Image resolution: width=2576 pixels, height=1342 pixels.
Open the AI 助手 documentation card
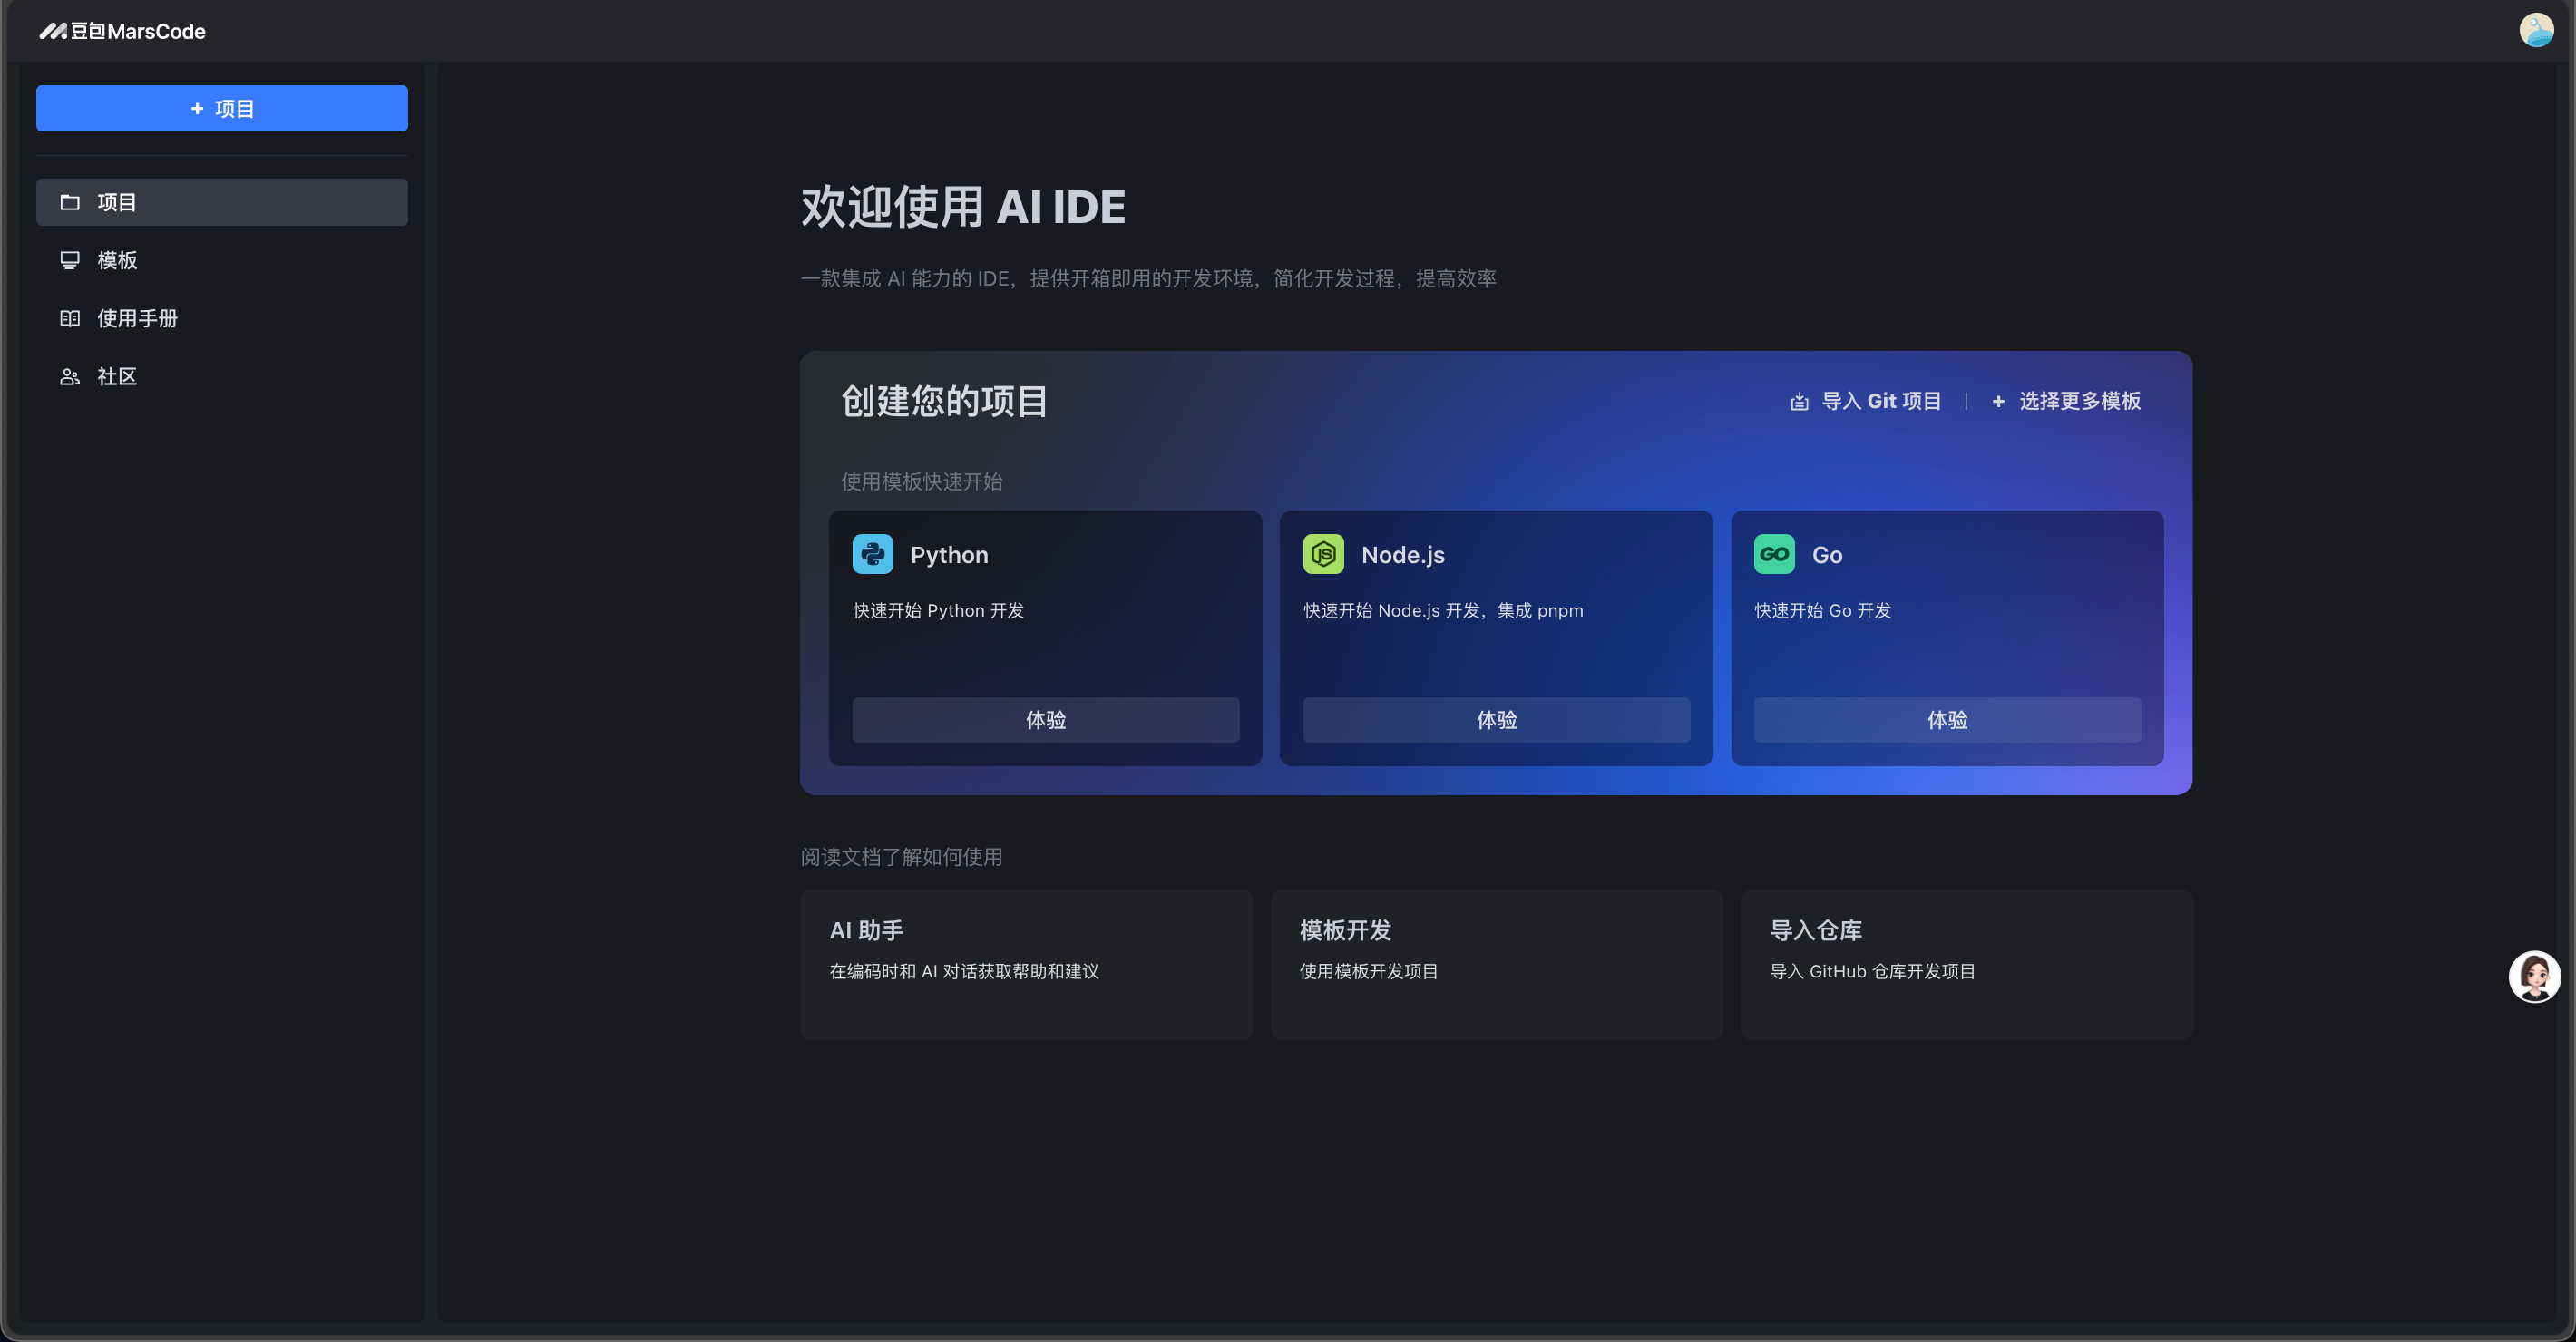[1026, 963]
